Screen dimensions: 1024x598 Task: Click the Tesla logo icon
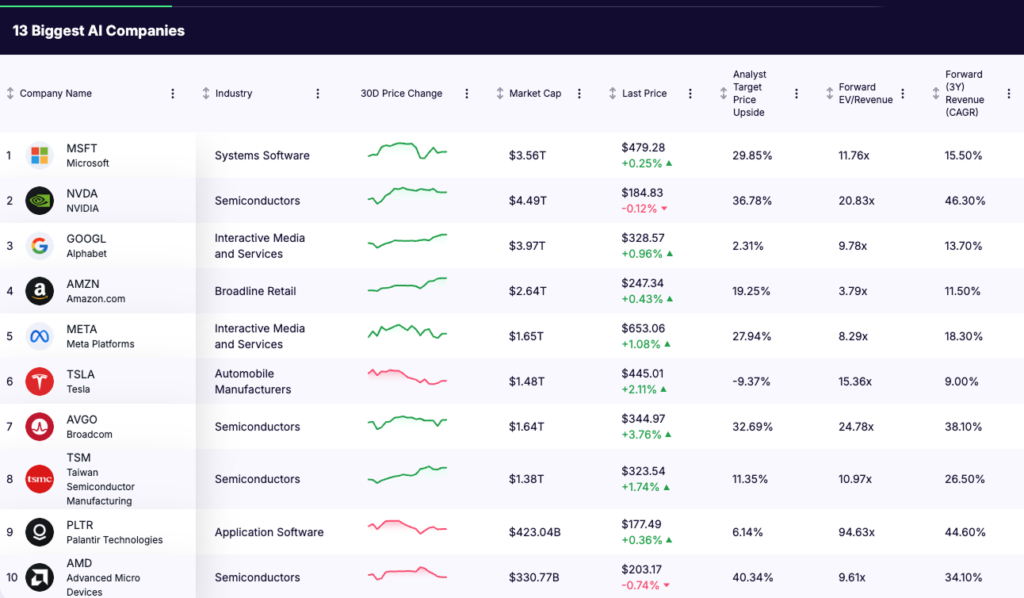pyautogui.click(x=38, y=380)
